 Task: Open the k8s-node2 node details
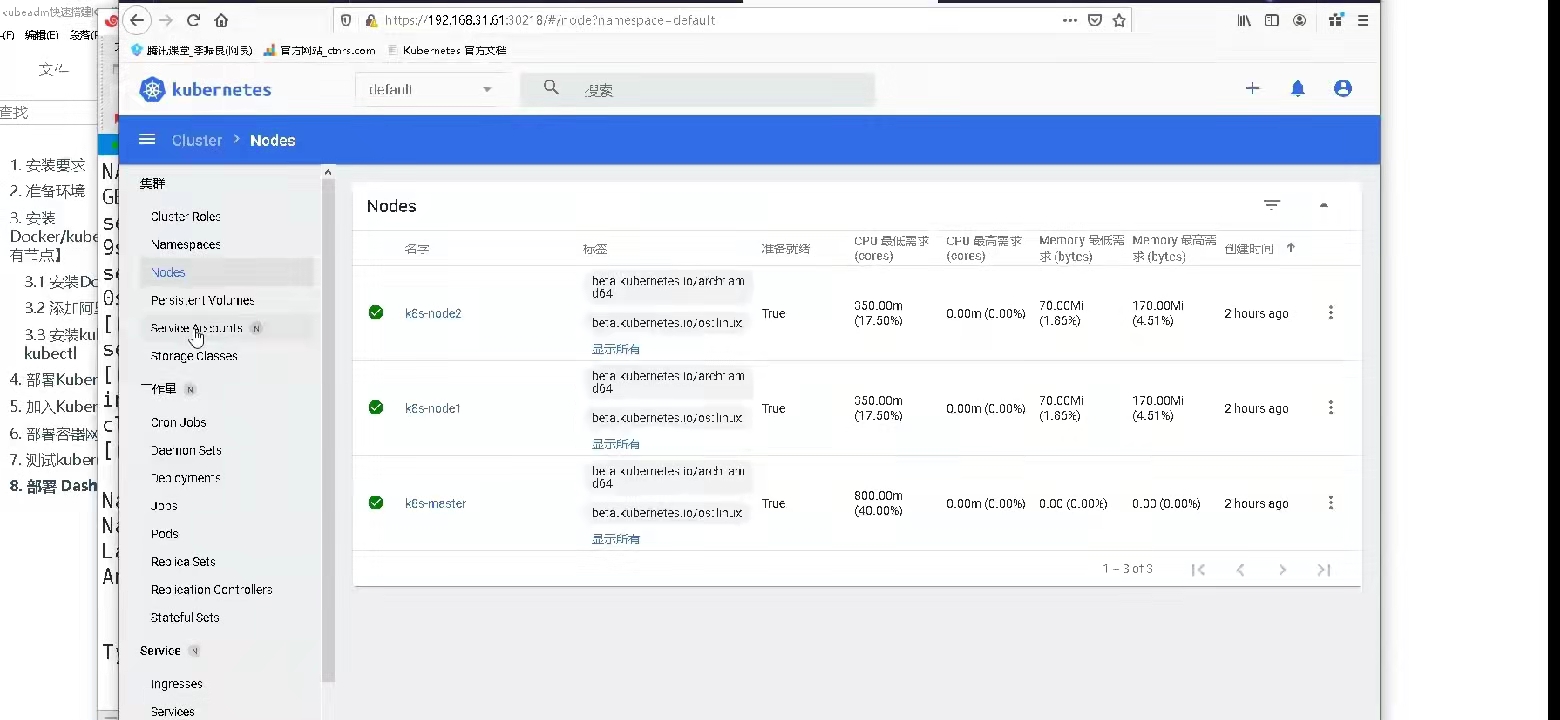(433, 313)
